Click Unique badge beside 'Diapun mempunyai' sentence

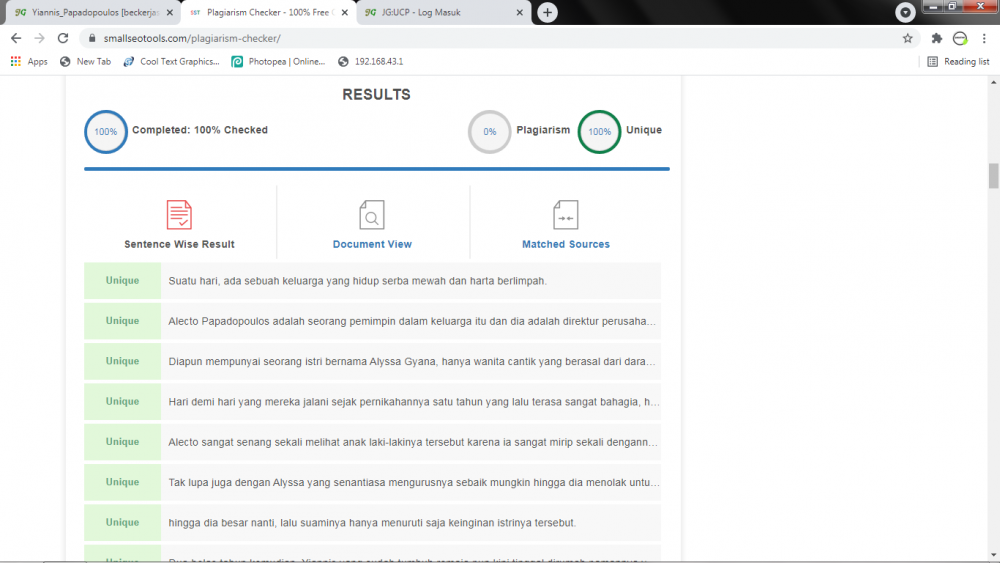coord(122,362)
